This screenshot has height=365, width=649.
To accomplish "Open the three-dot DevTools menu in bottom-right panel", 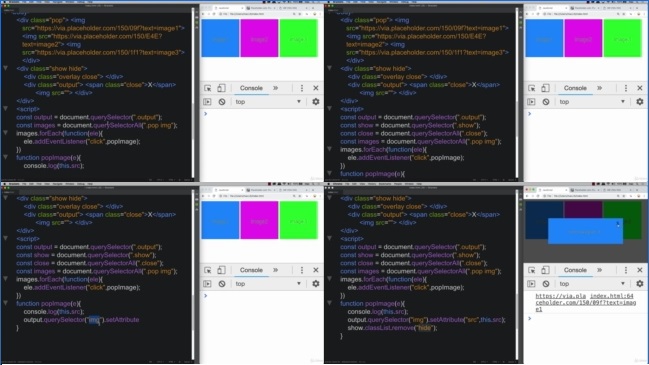I will (626, 270).
